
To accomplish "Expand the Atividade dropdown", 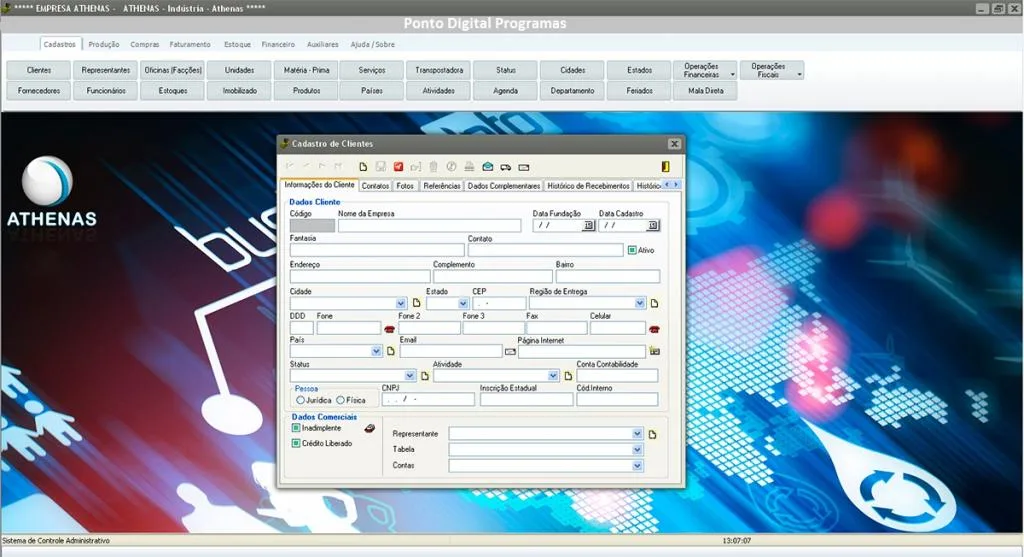I will point(553,375).
